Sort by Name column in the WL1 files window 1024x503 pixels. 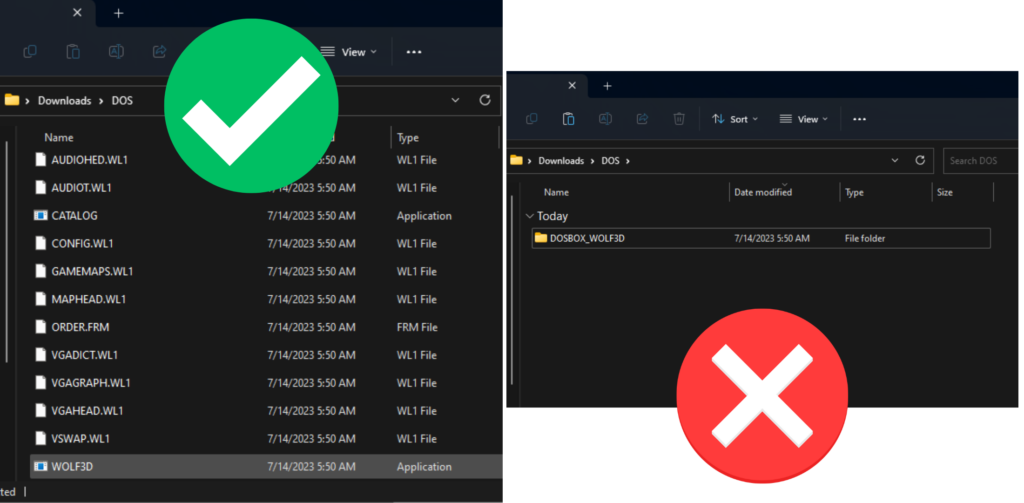tap(59, 137)
